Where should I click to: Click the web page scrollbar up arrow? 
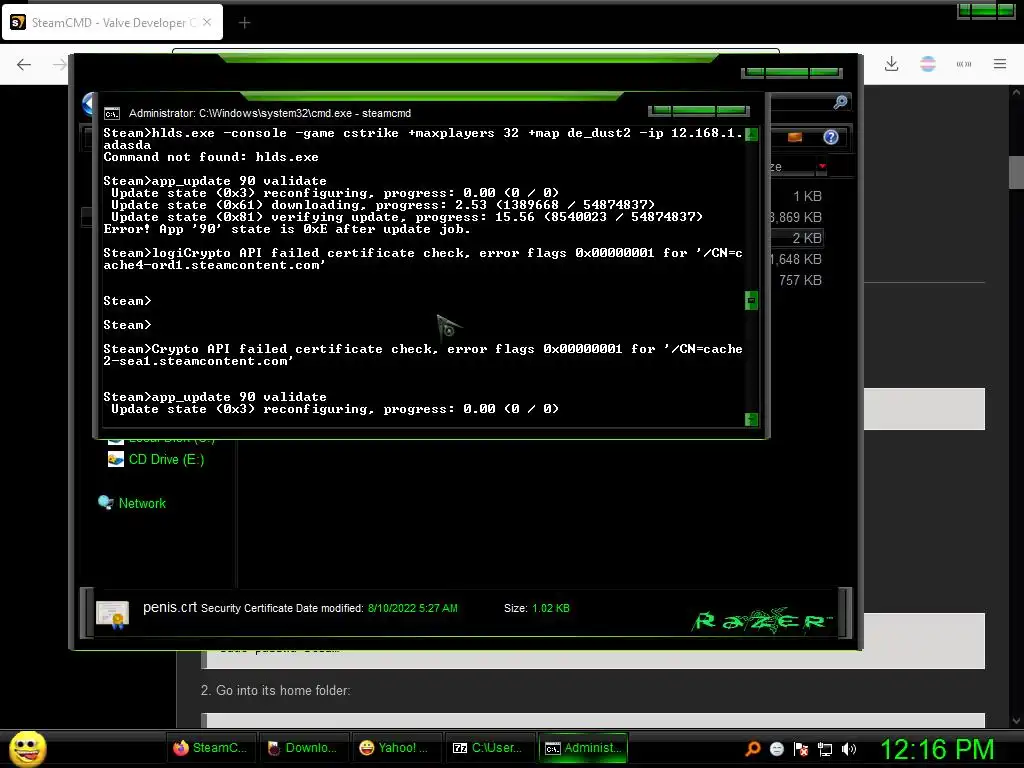coord(1016,93)
